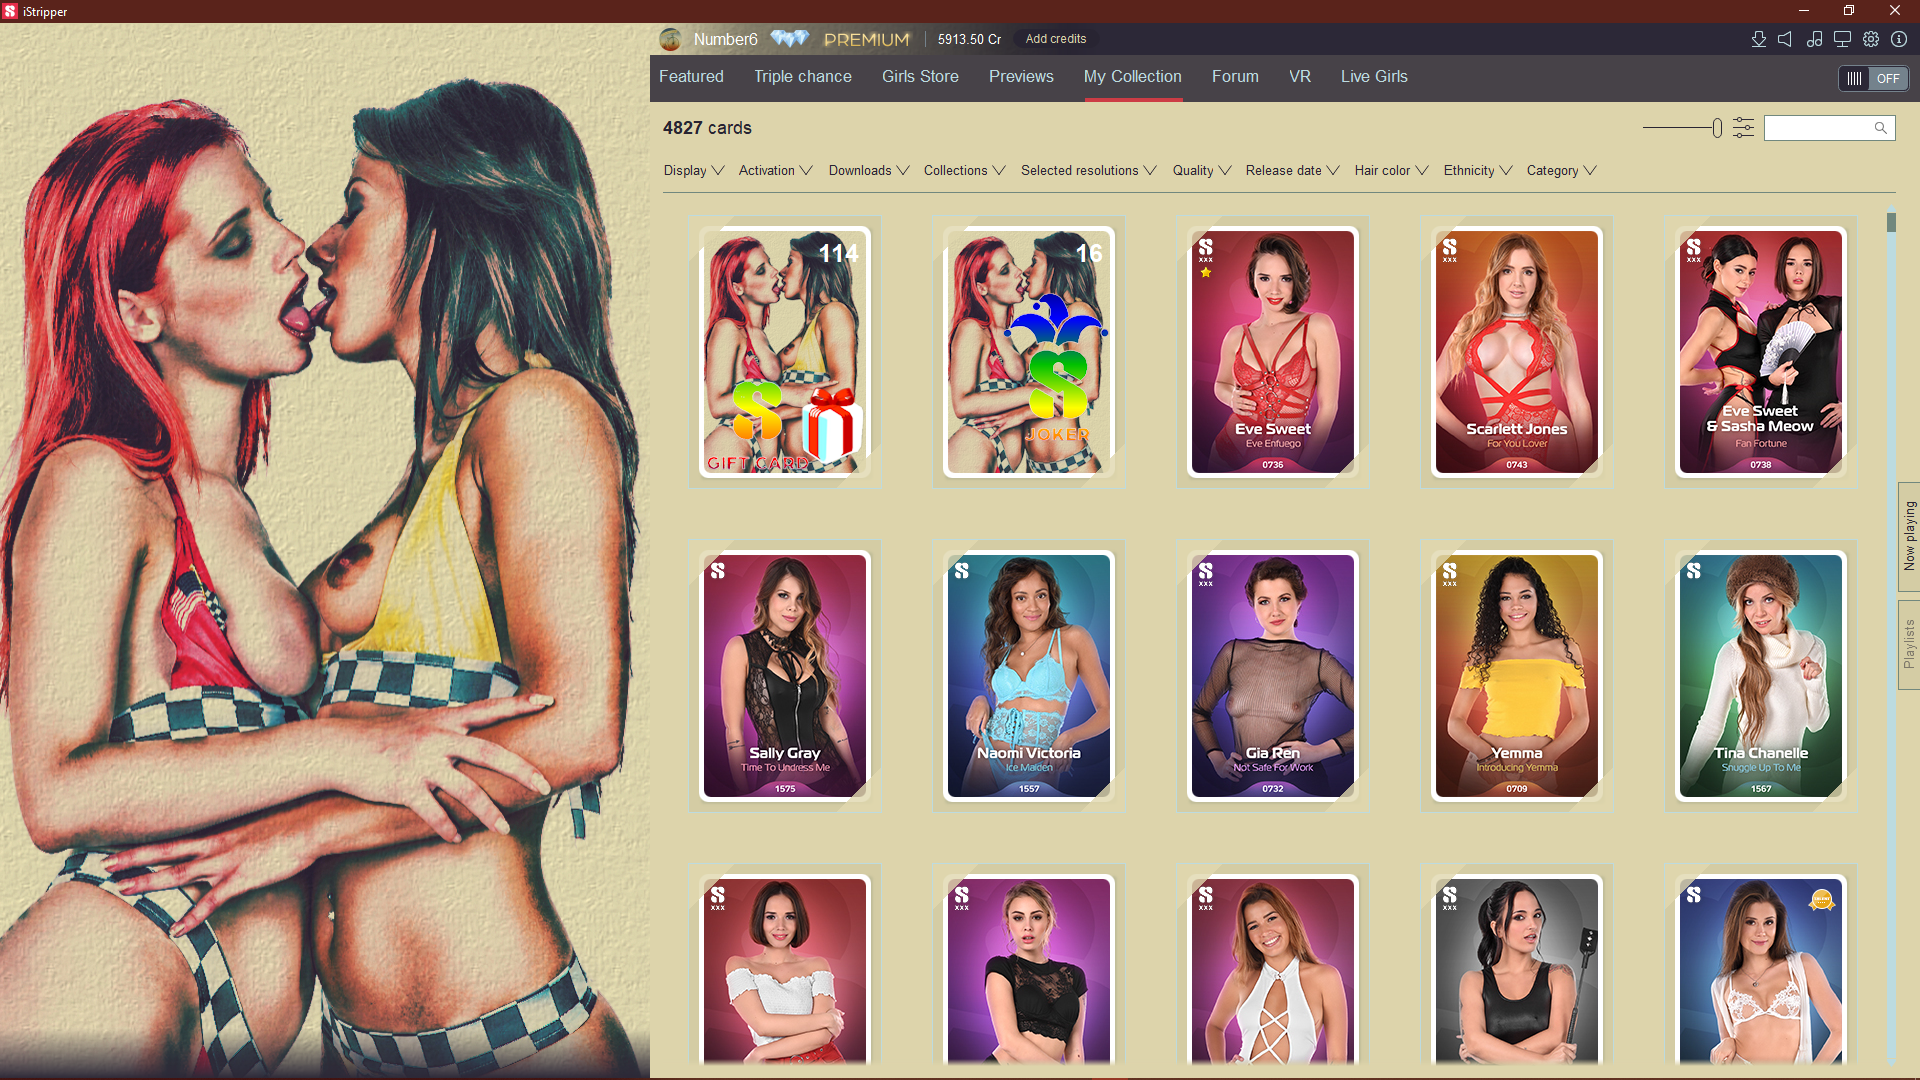Open the Now playing side panel

[1908, 536]
